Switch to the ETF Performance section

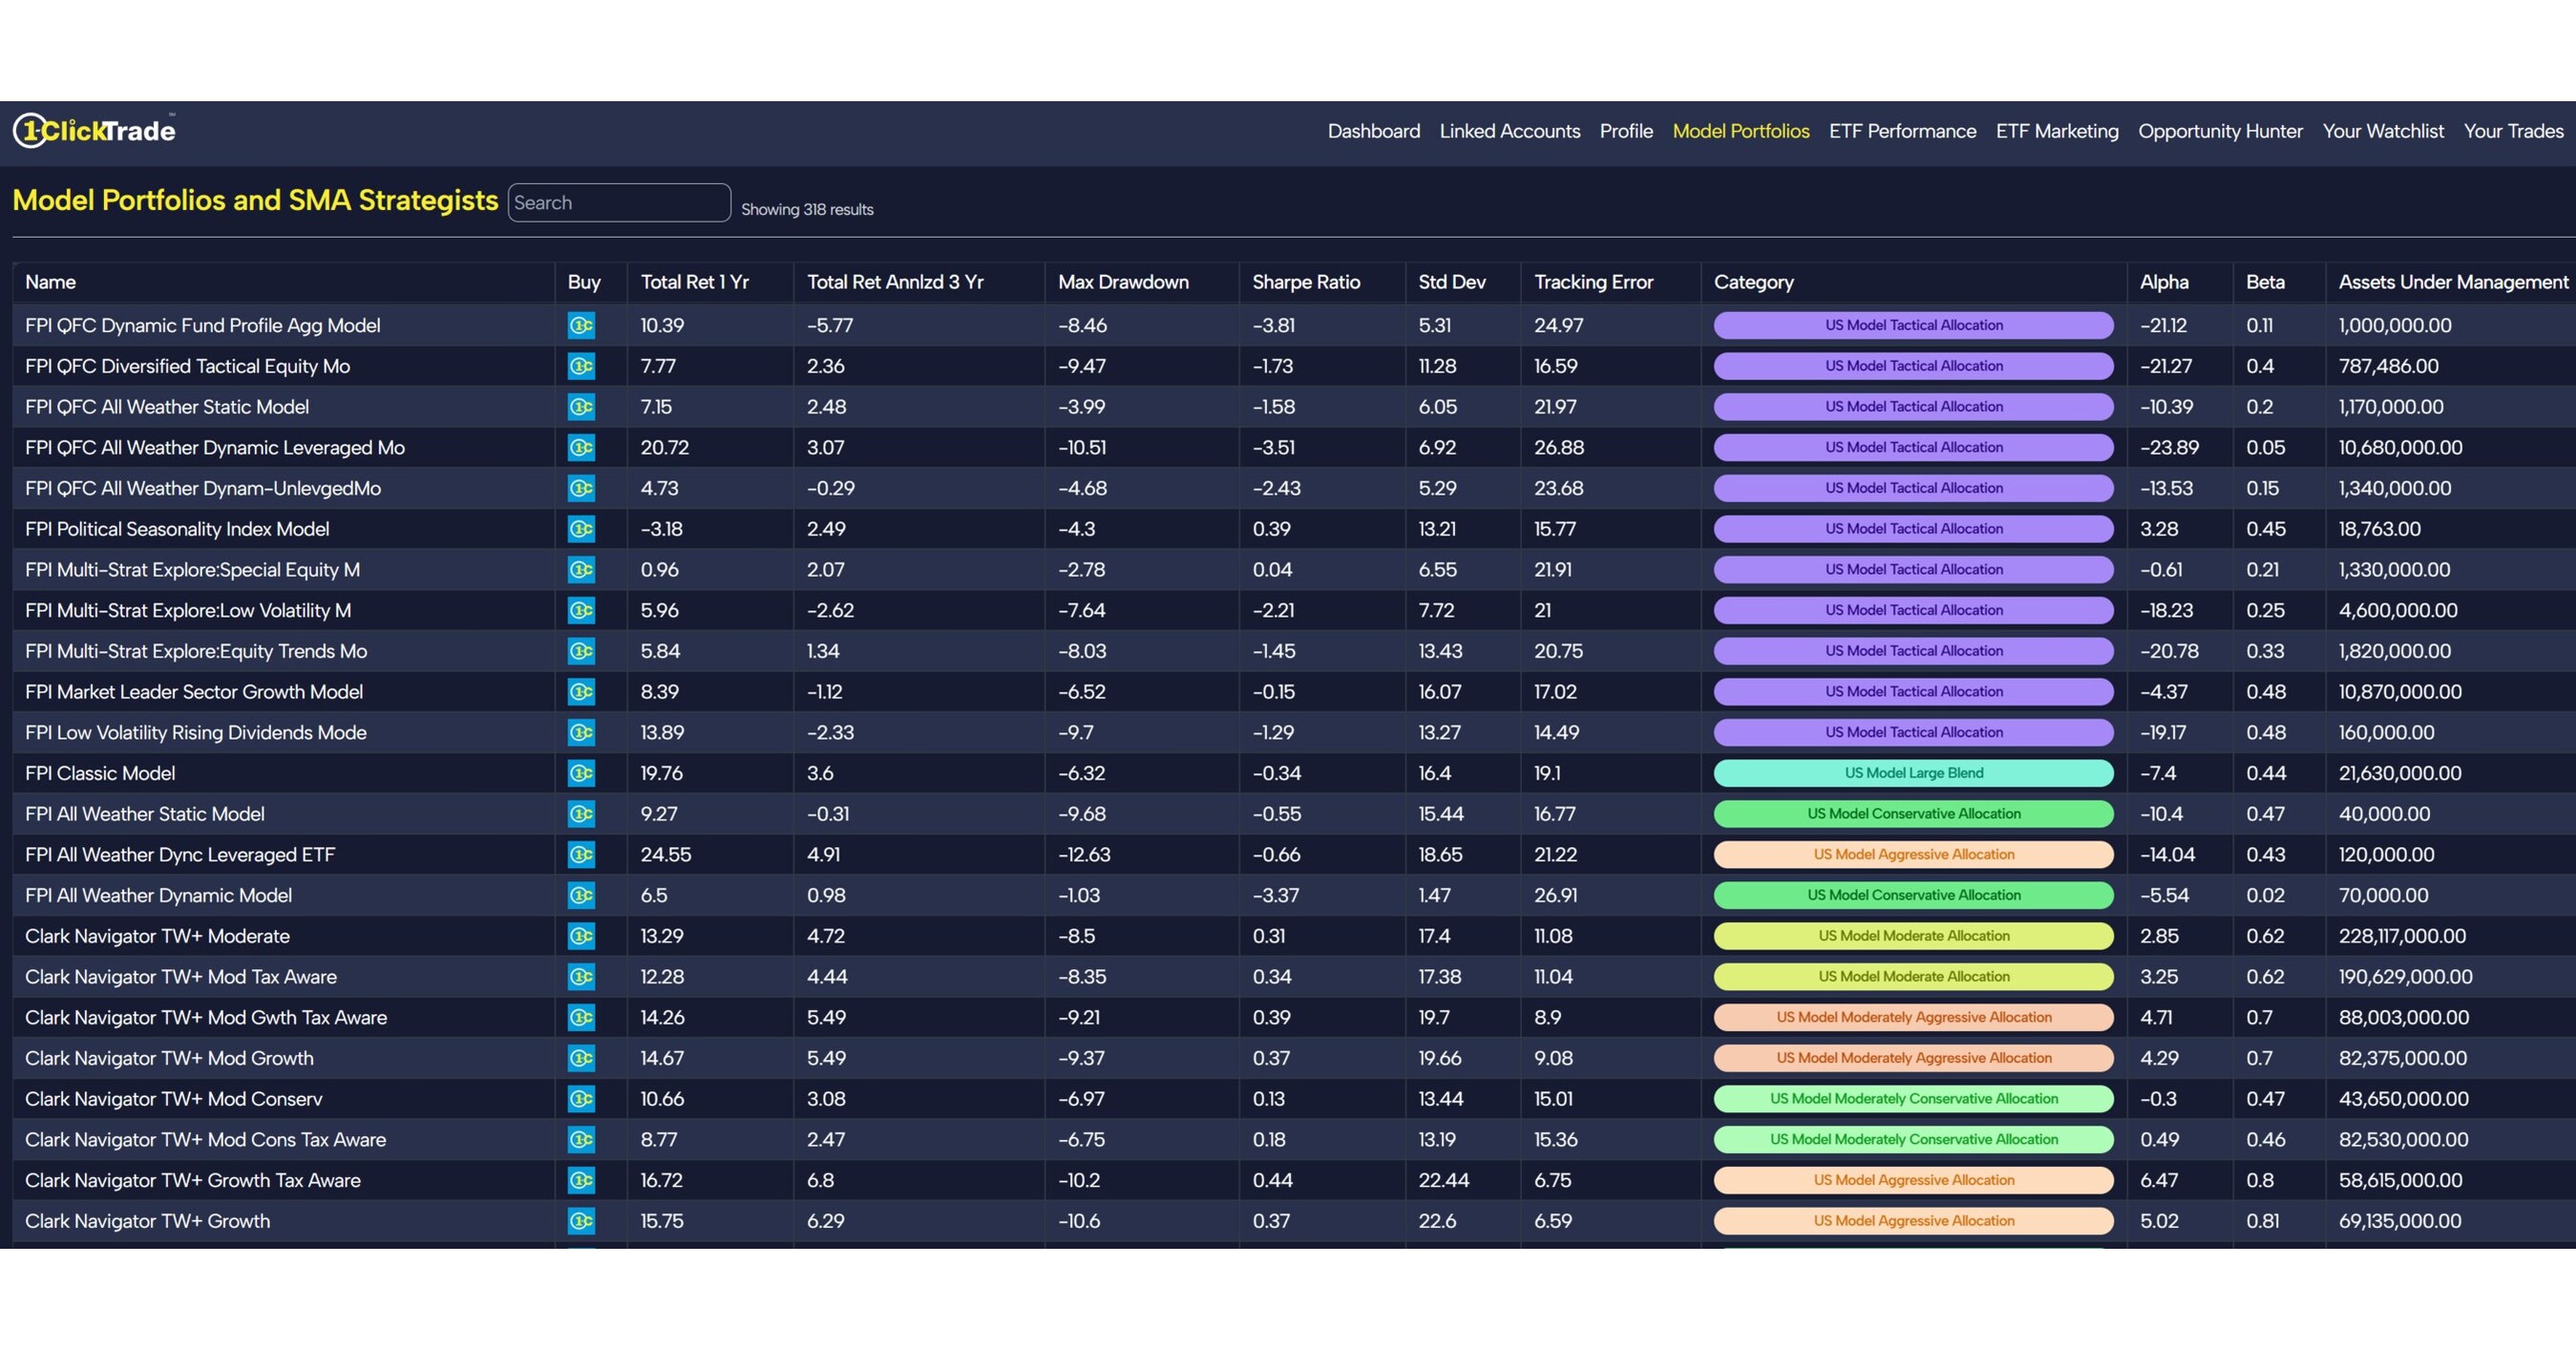1901,130
